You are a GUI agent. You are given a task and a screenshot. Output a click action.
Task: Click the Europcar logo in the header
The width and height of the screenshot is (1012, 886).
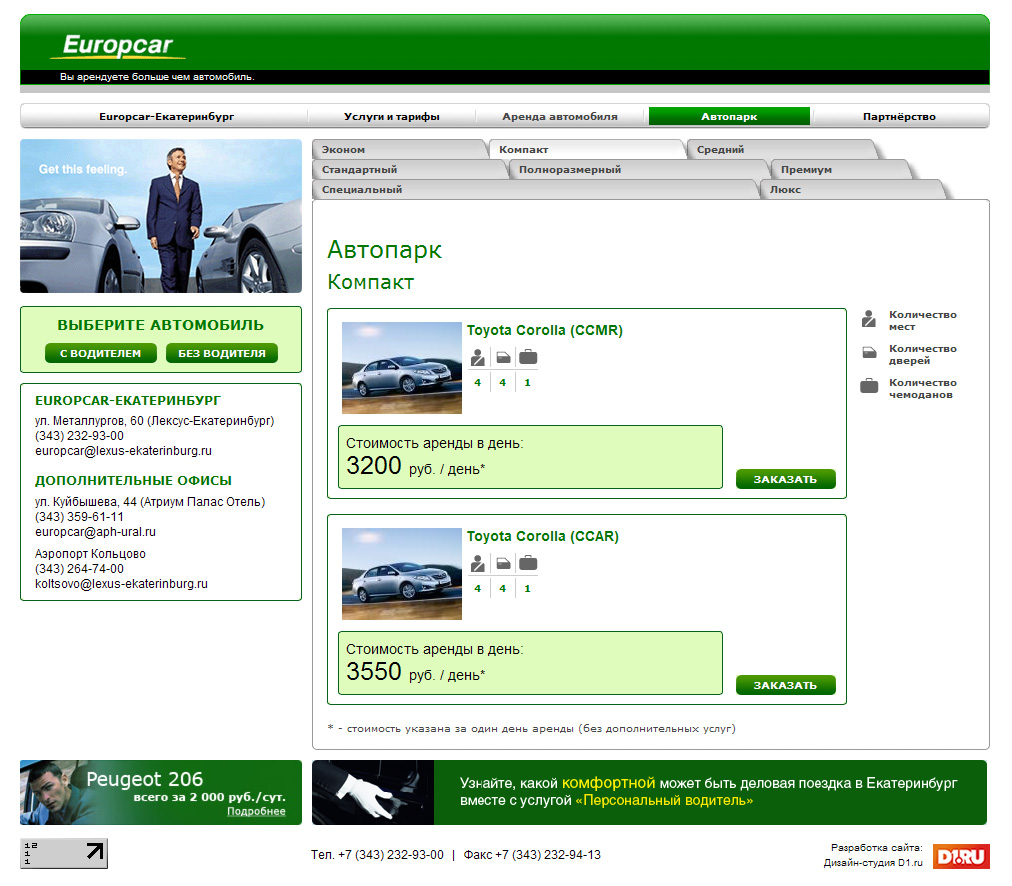pos(118,45)
